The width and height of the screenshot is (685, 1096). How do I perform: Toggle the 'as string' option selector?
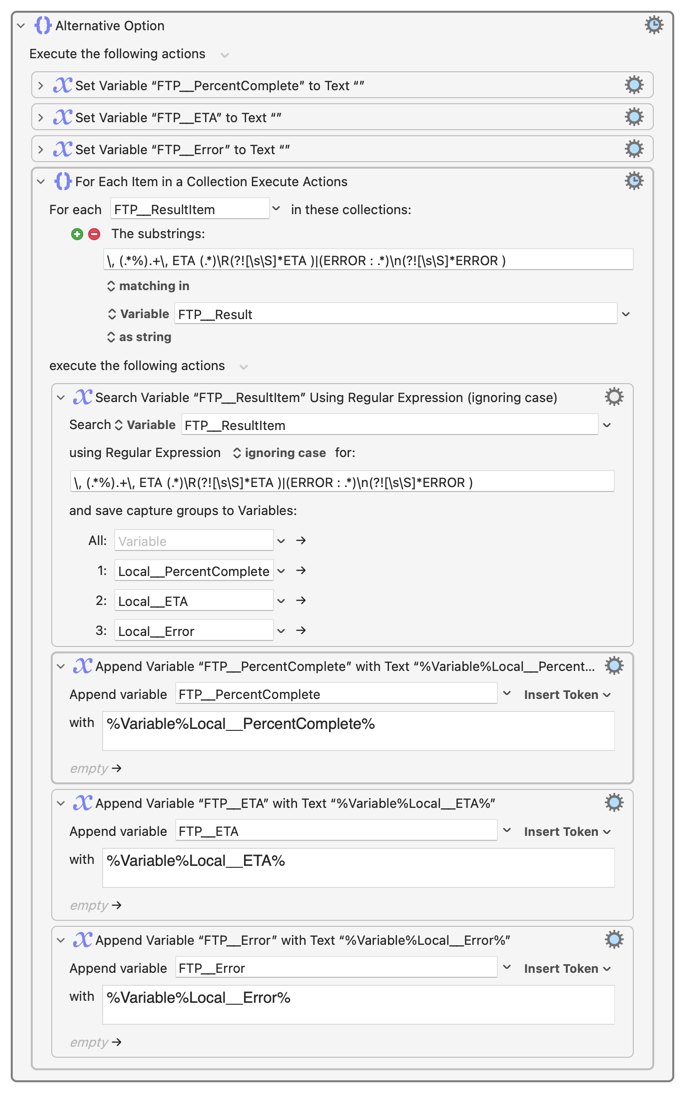(x=139, y=337)
